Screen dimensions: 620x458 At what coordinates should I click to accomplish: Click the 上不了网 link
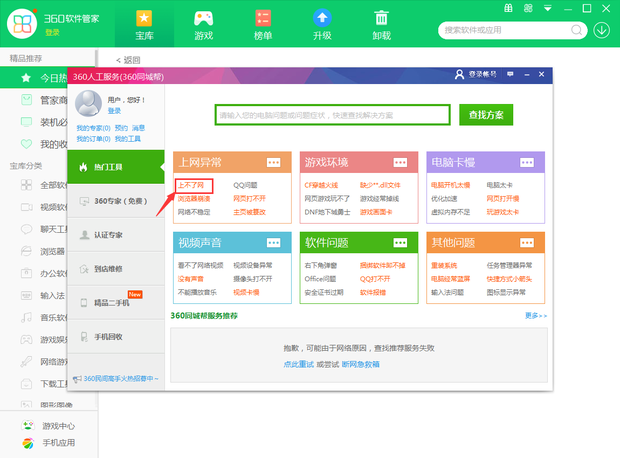tap(190, 185)
